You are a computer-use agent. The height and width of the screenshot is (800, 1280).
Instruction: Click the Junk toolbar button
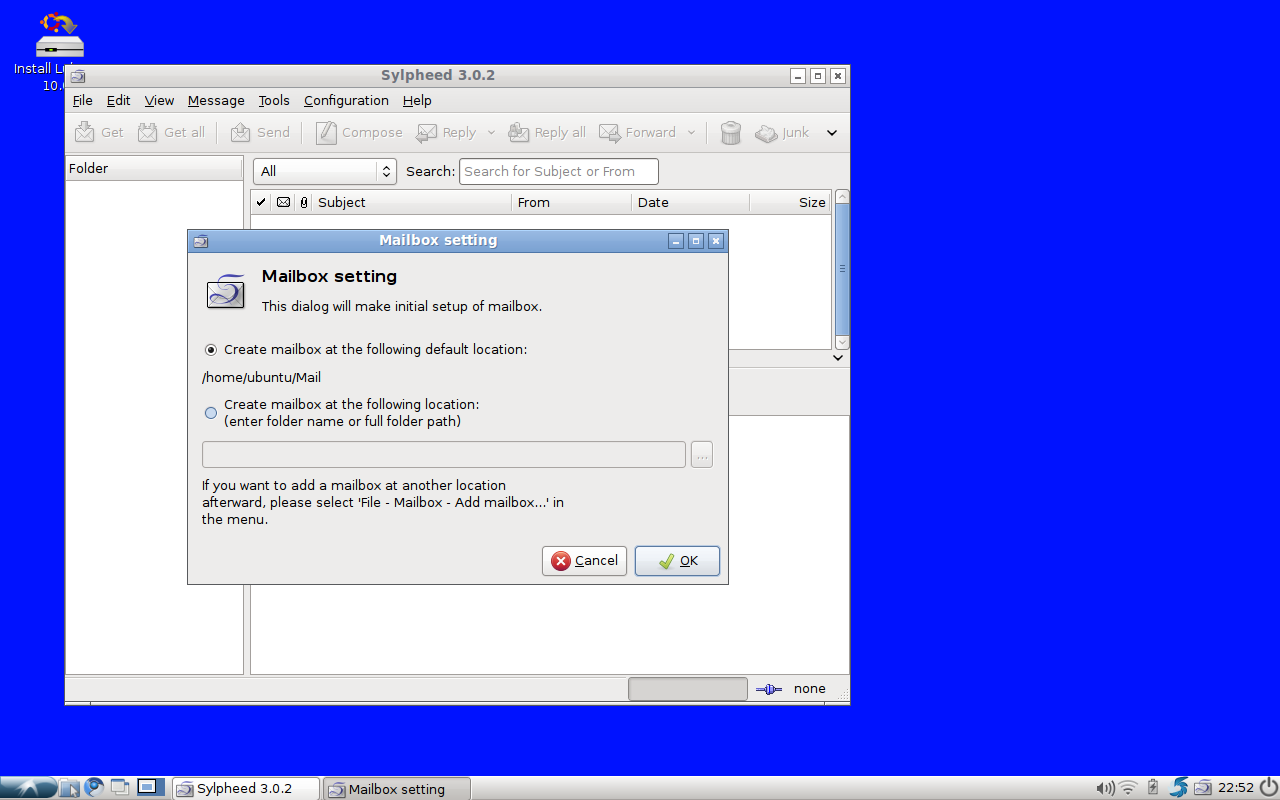click(x=782, y=132)
